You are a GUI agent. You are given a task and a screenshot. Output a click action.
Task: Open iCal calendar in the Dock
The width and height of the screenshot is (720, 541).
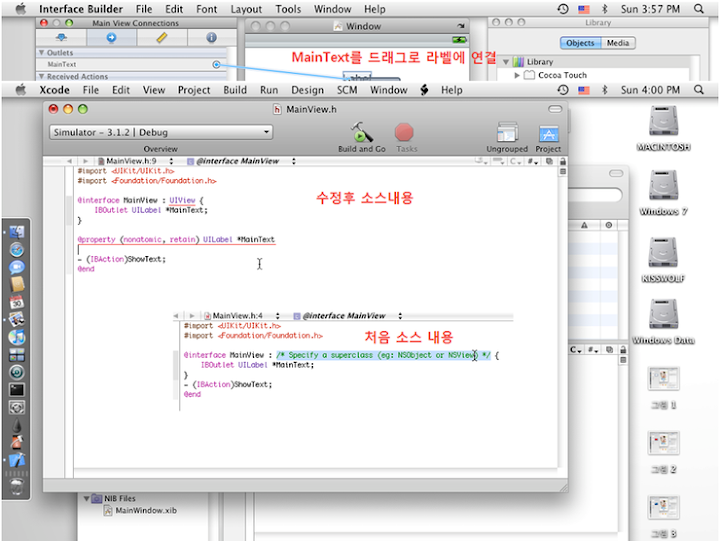[17, 302]
